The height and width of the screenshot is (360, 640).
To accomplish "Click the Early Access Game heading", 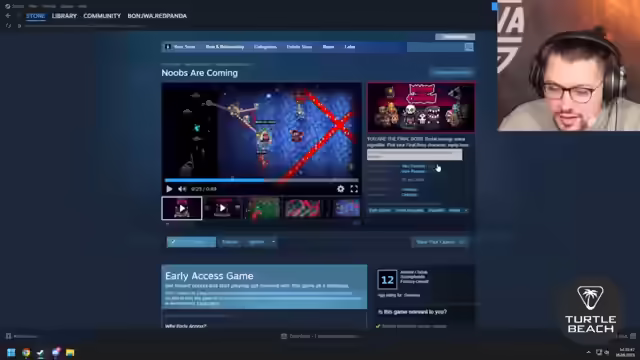I will 209,276.
